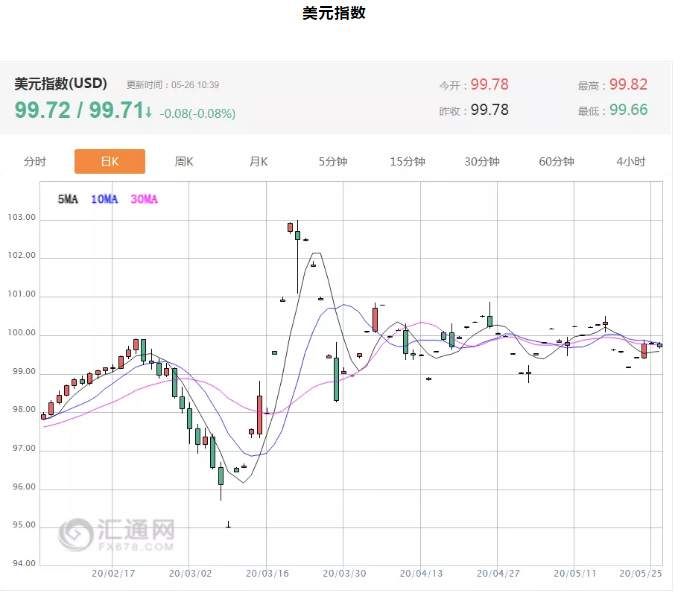Open the 月K monthly chart tab
Image resolution: width=674 pixels, height=596 pixels.
click(258, 162)
